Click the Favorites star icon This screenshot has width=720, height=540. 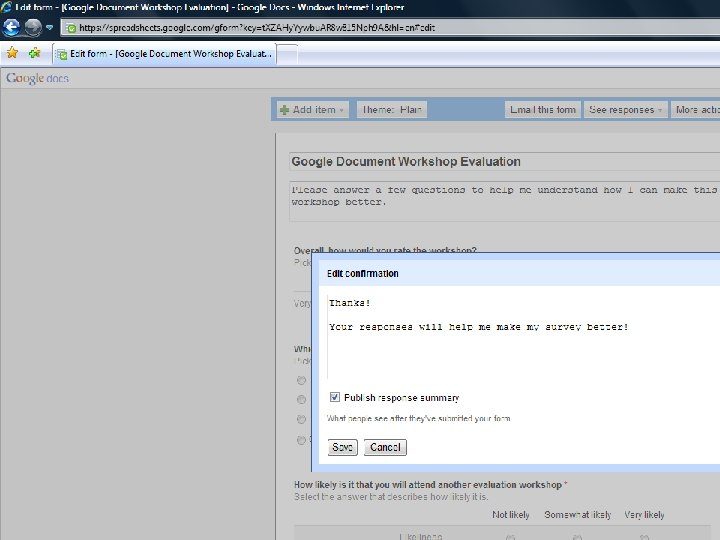click(12, 53)
